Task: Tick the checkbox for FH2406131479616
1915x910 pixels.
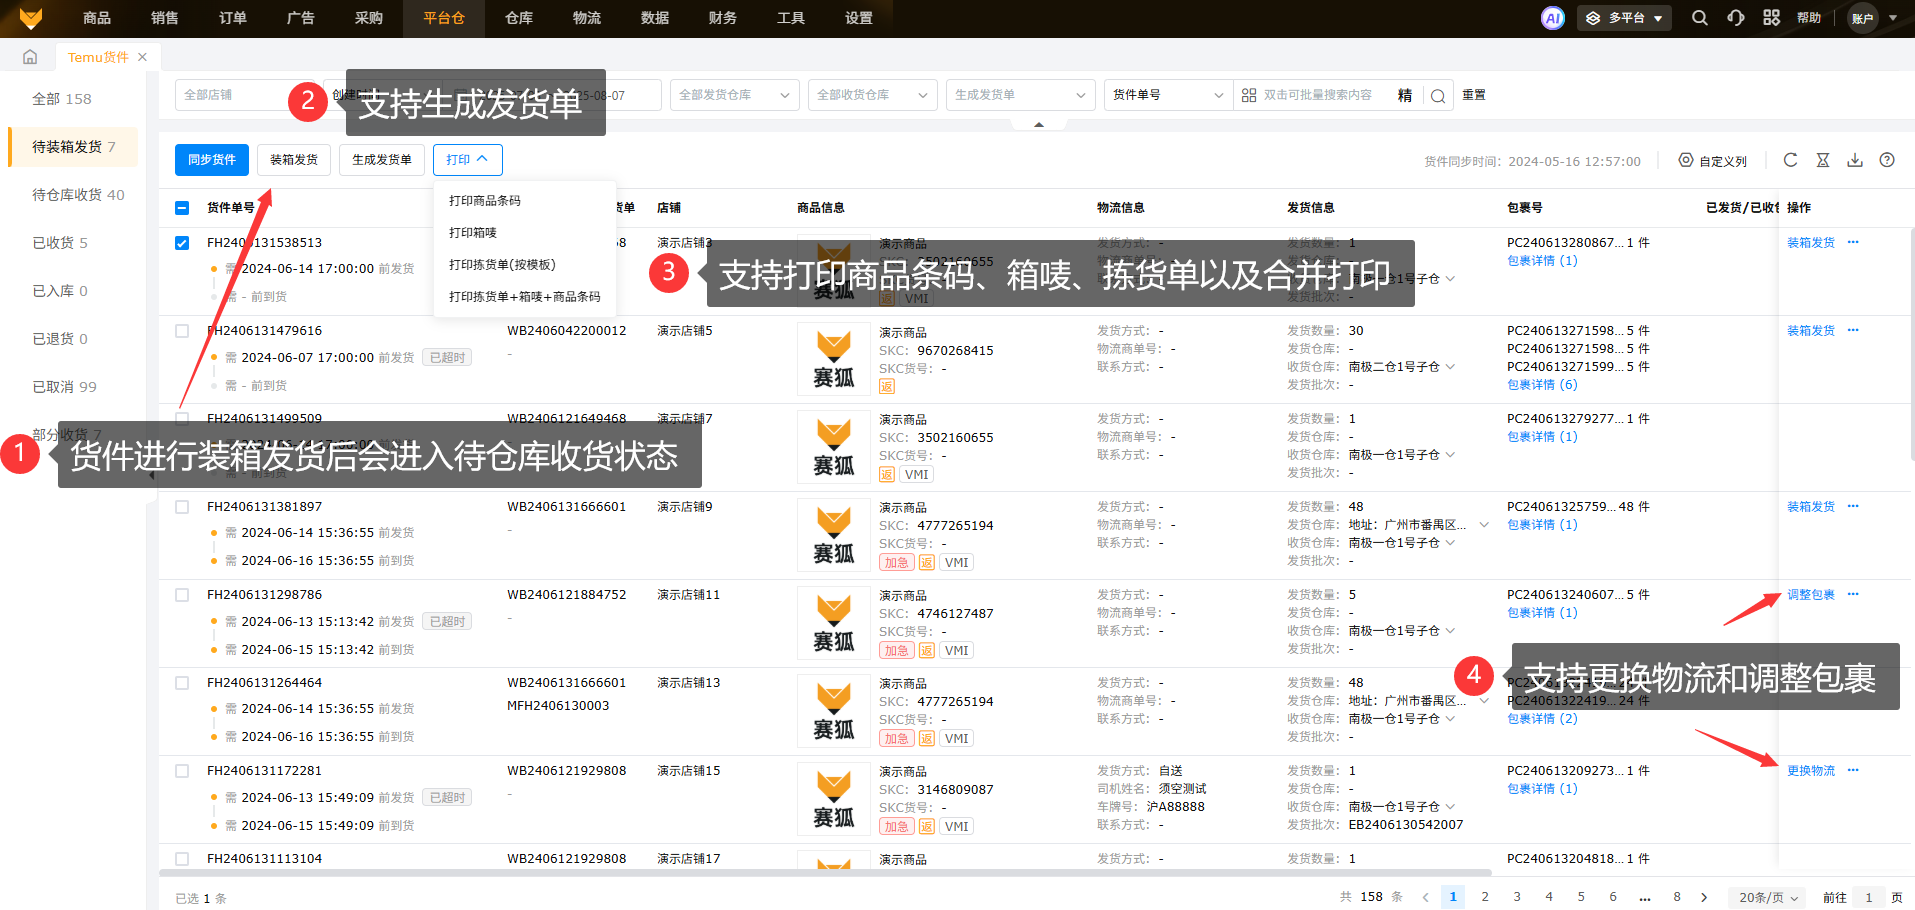Action: pos(182,331)
